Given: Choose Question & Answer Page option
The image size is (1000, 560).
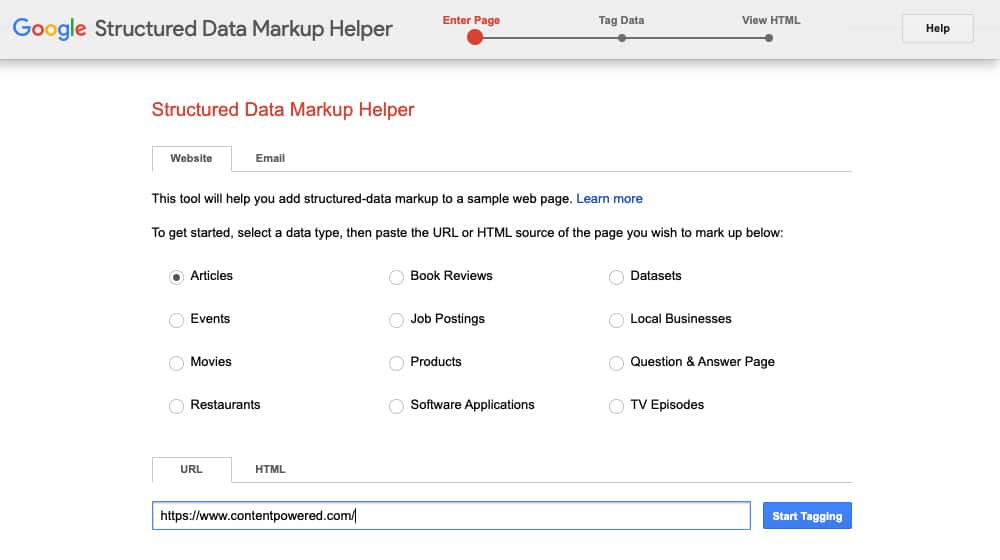Looking at the screenshot, I should [x=616, y=363].
